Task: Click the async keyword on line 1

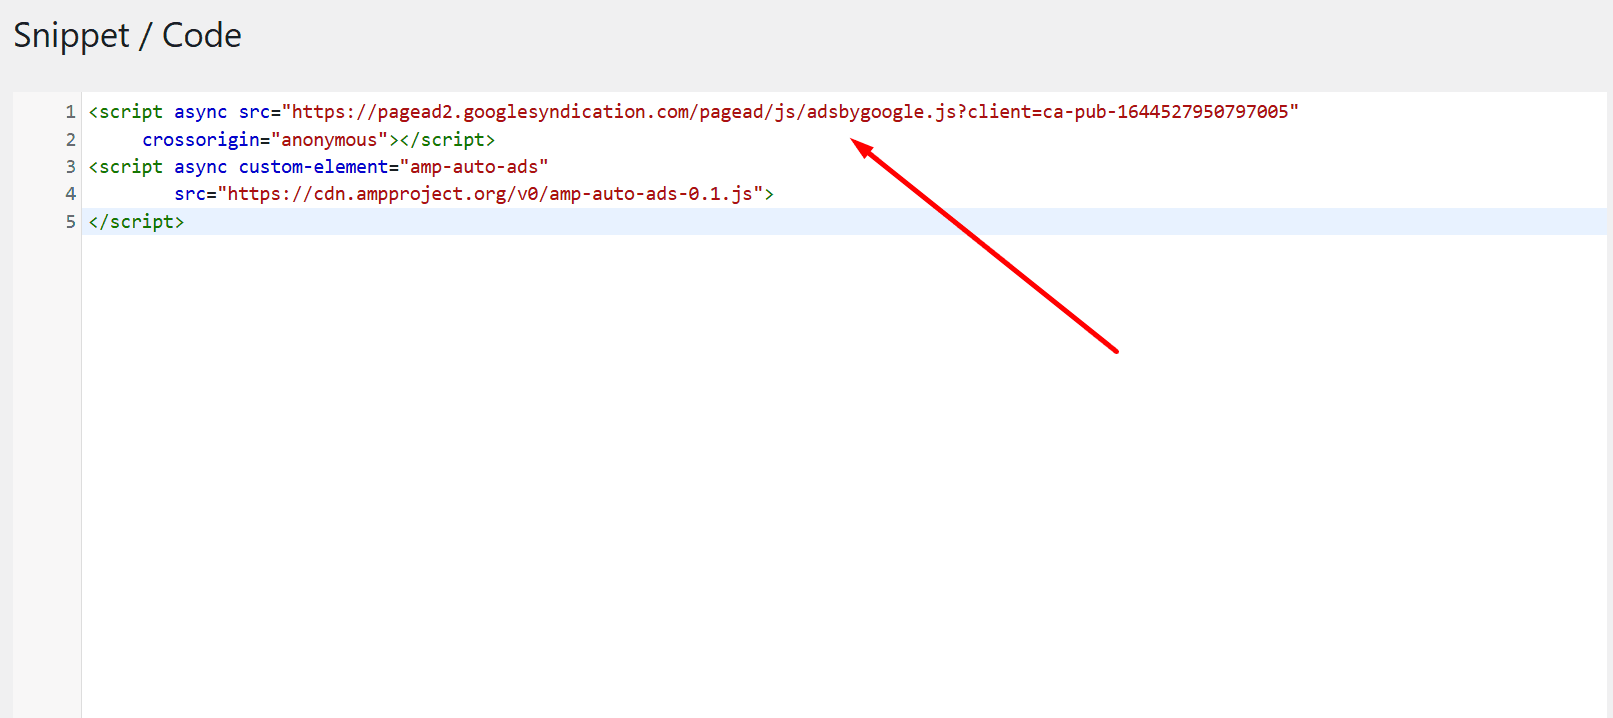Action: (200, 112)
